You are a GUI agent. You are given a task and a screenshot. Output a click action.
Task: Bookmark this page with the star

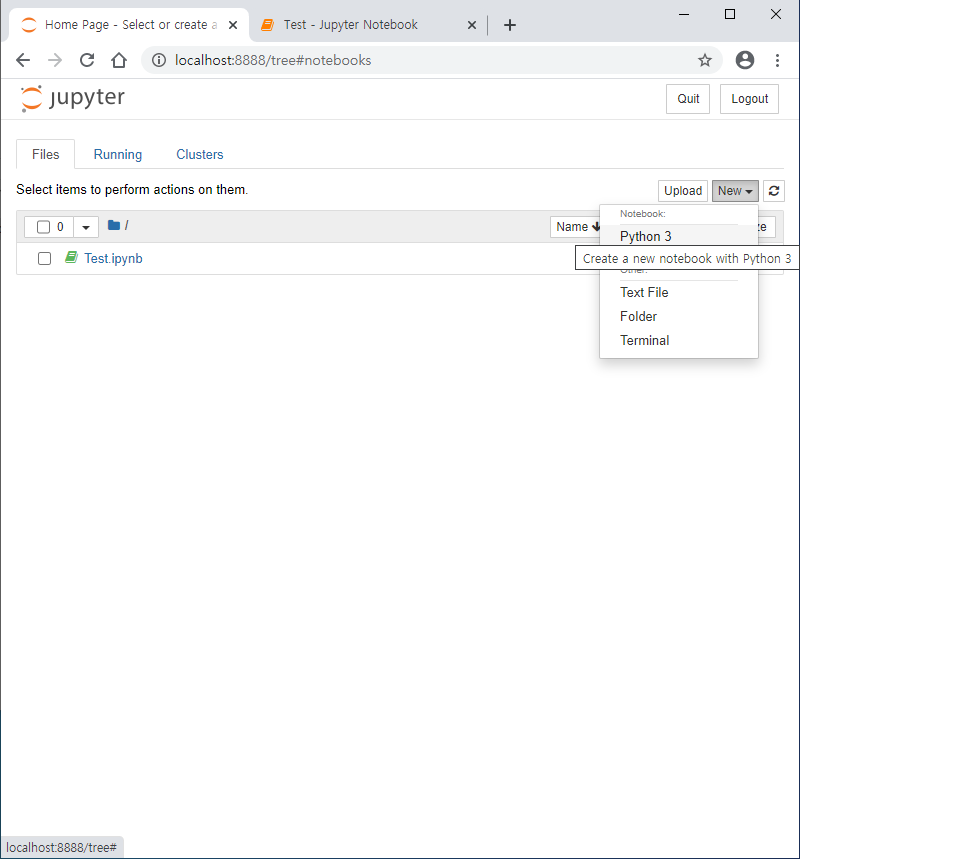point(705,60)
